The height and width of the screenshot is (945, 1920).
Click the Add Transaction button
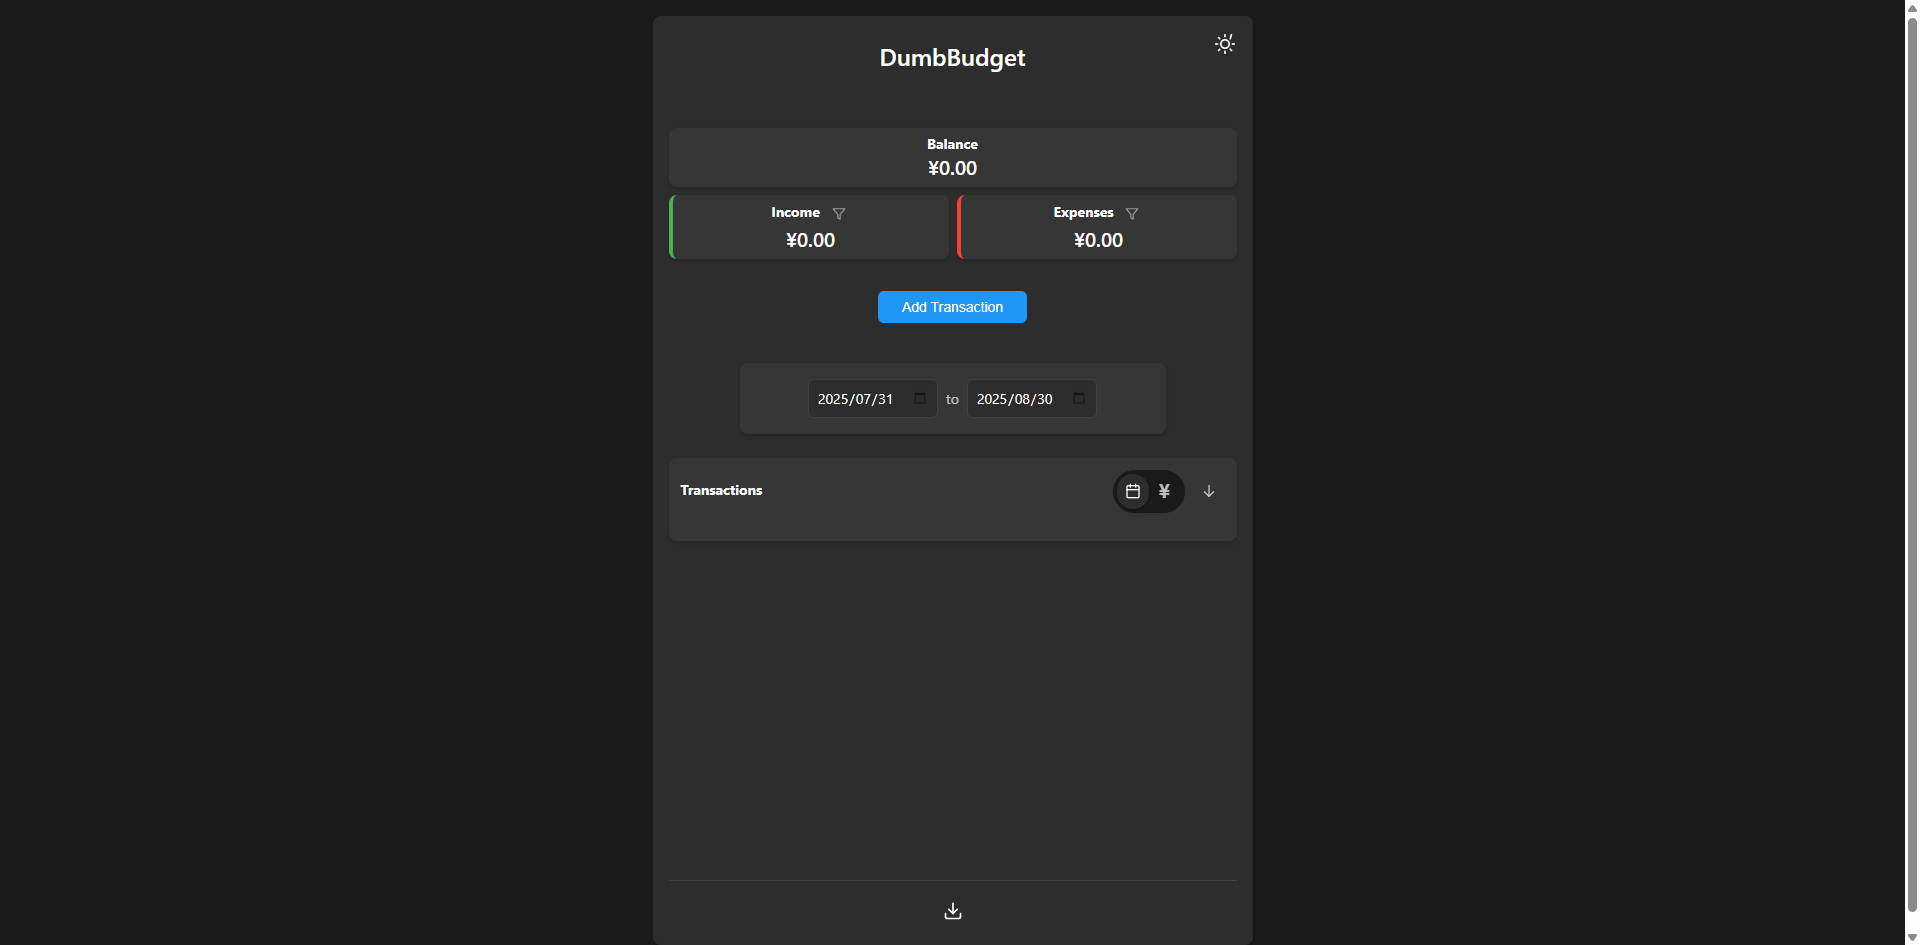pyautogui.click(x=952, y=307)
